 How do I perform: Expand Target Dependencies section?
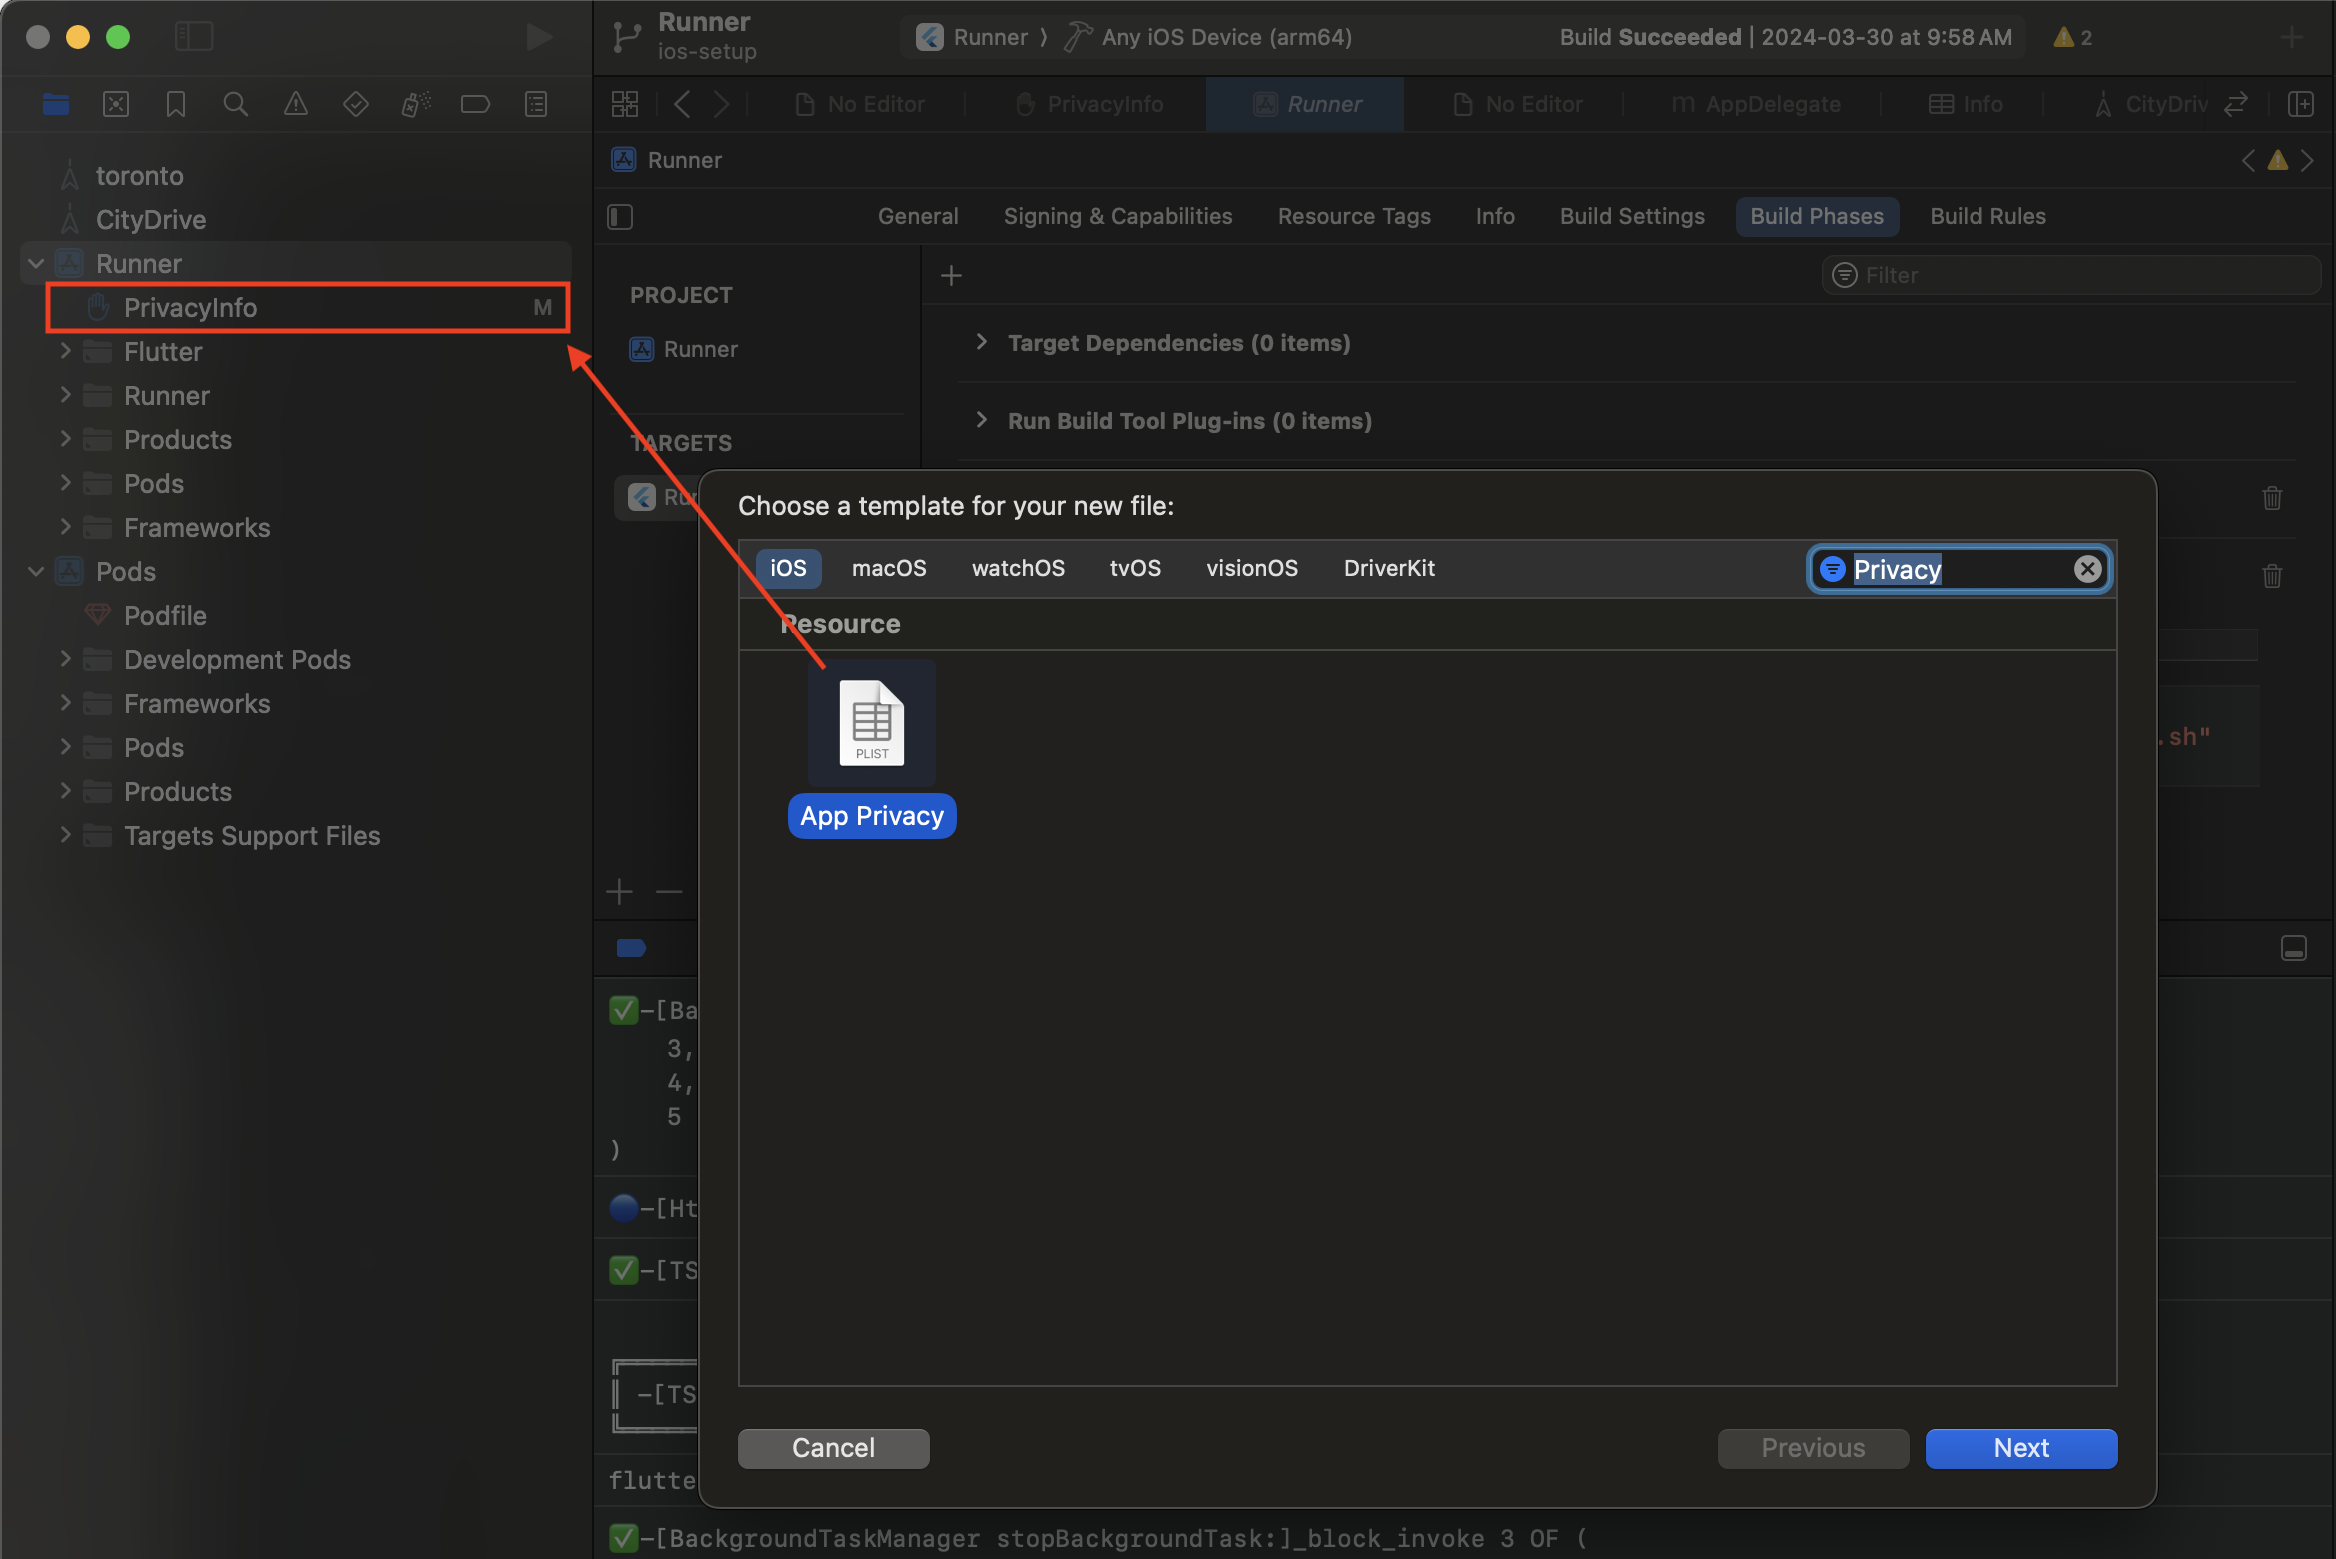point(982,343)
